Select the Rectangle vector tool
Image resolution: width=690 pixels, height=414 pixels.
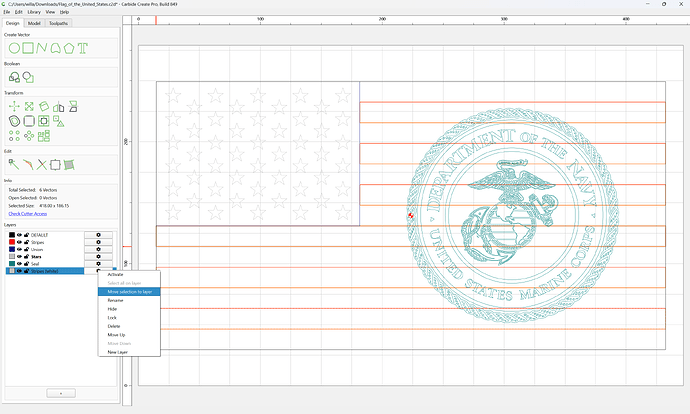[x=28, y=48]
